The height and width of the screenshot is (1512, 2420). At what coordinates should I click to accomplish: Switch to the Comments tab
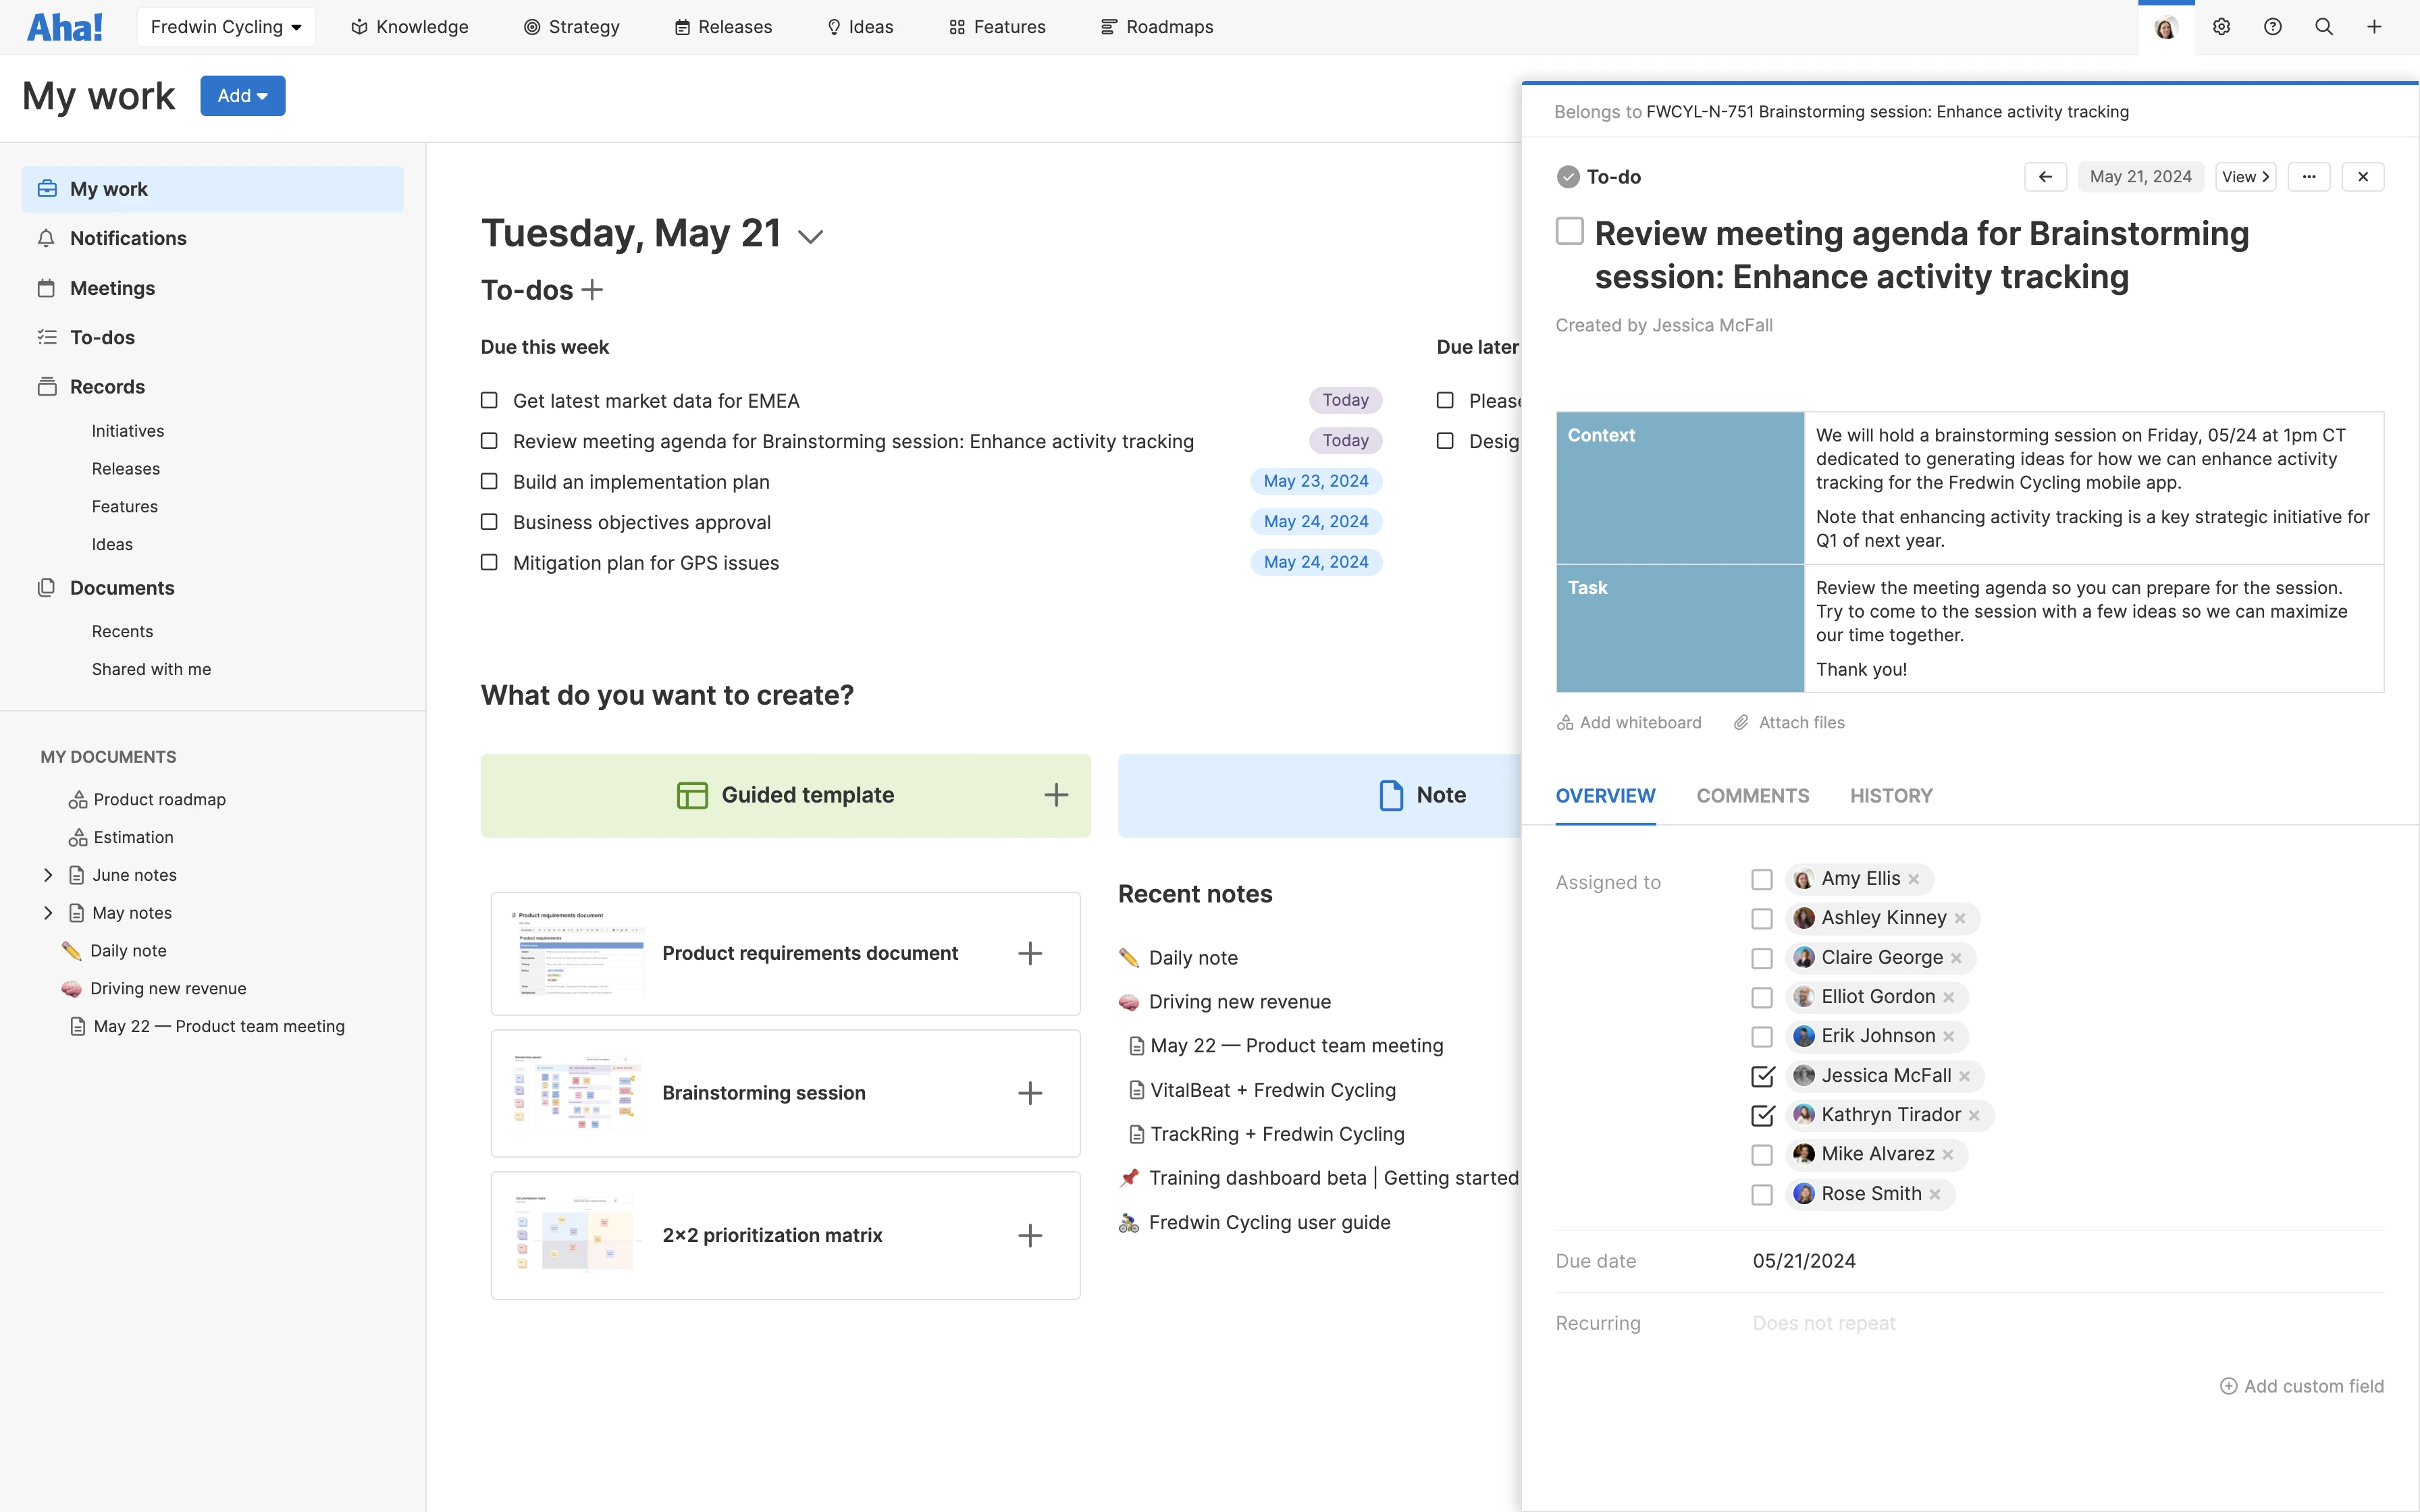(x=1752, y=796)
